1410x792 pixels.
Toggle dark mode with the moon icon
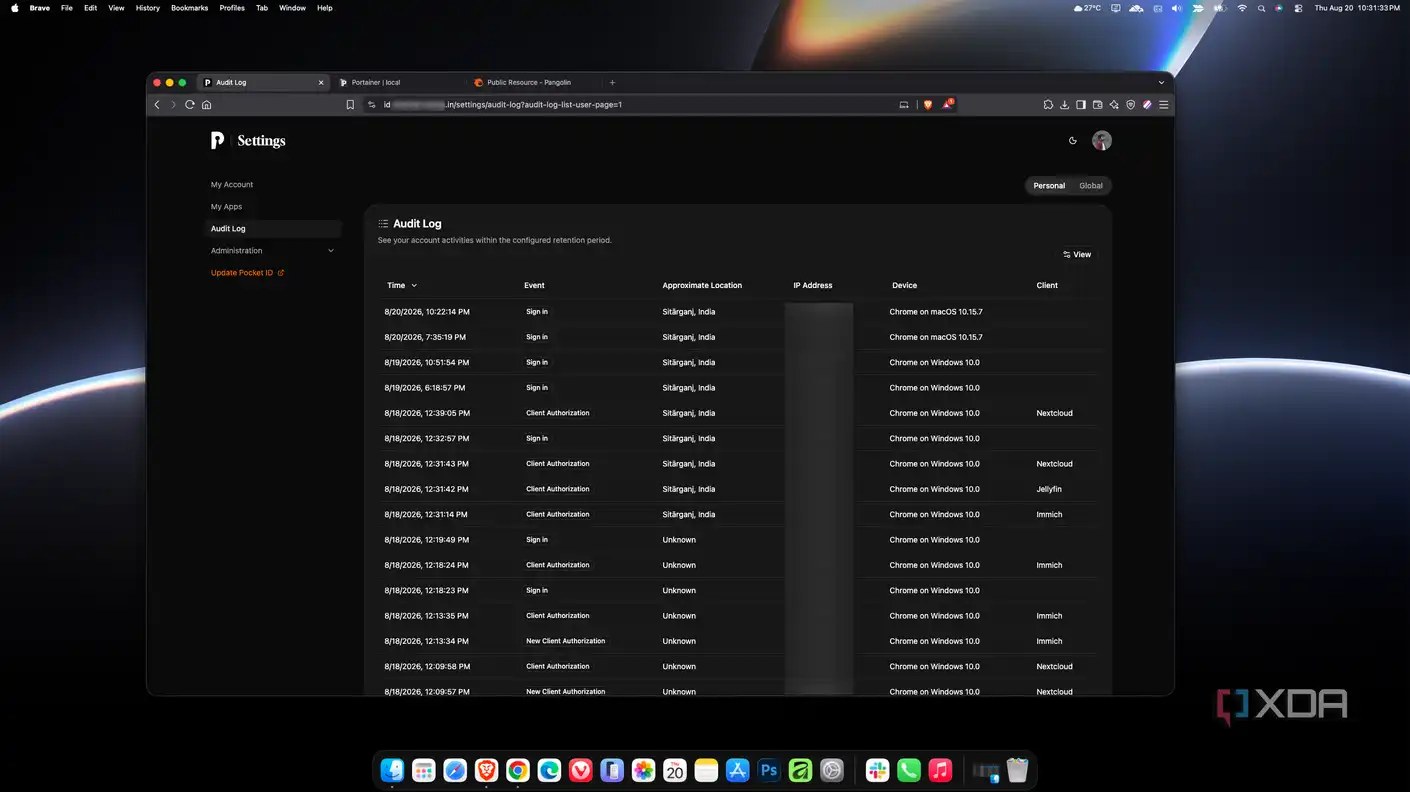1073,141
